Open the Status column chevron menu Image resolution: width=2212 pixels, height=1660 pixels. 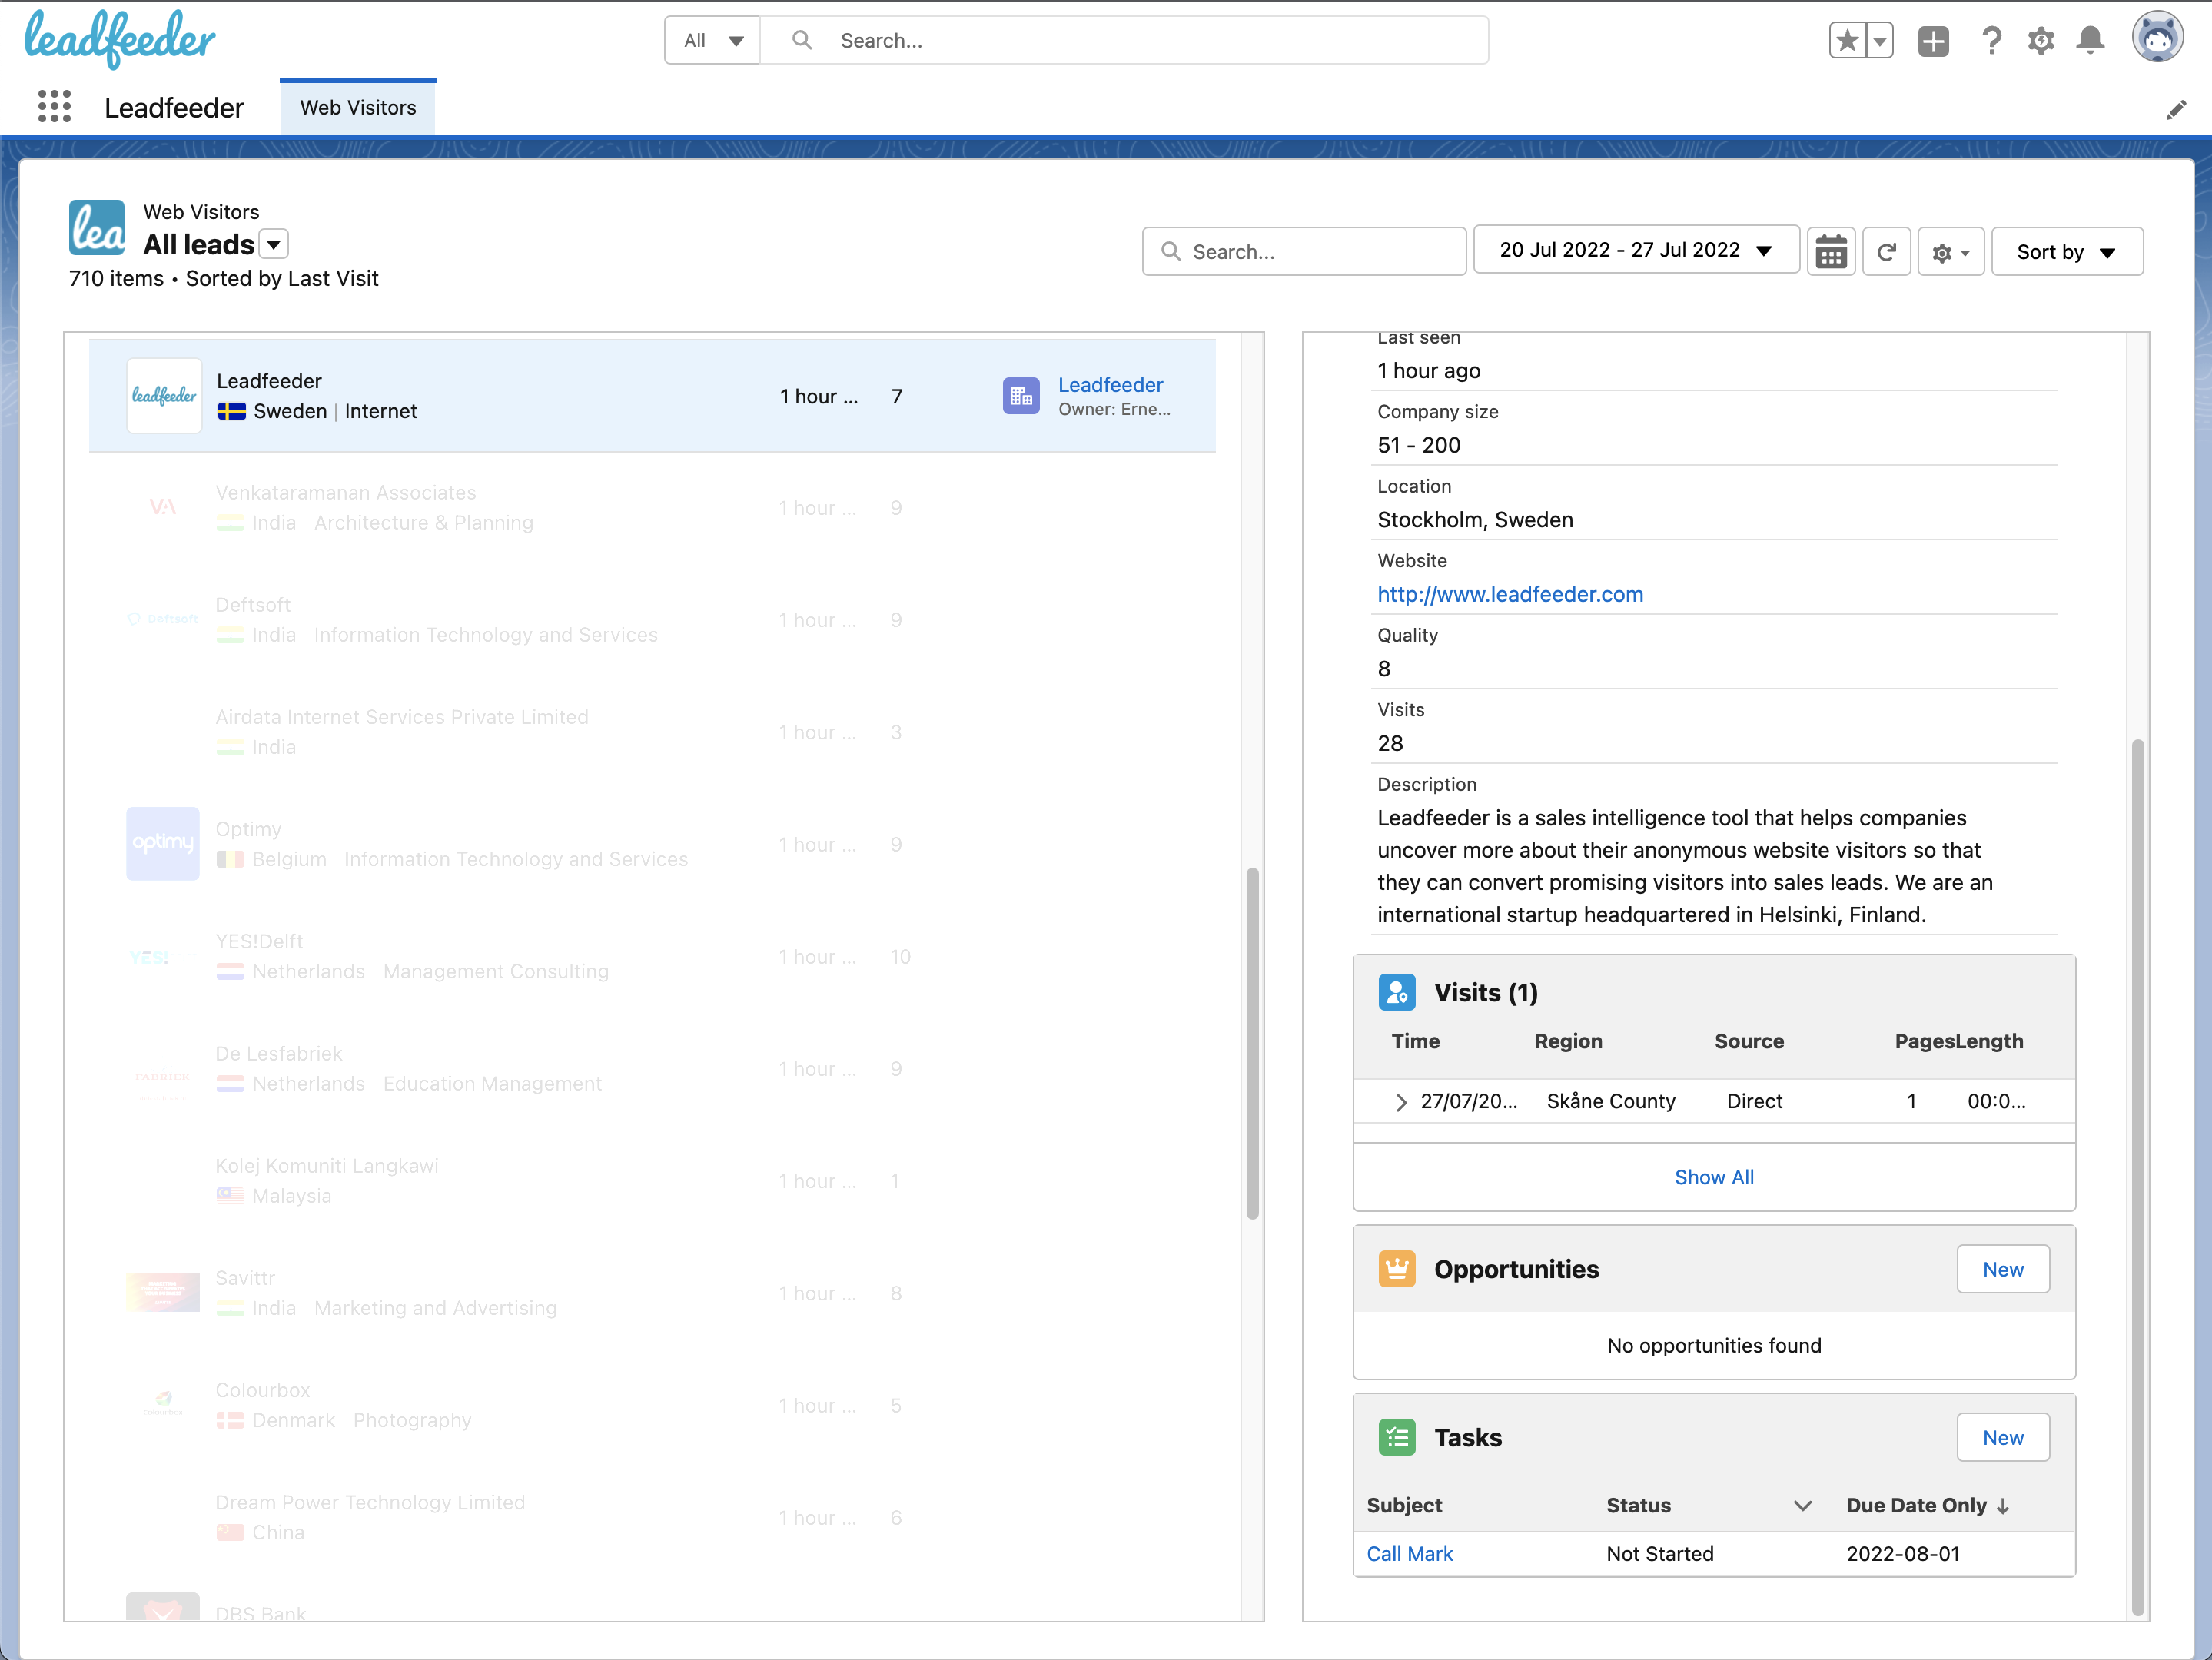(x=1802, y=1506)
